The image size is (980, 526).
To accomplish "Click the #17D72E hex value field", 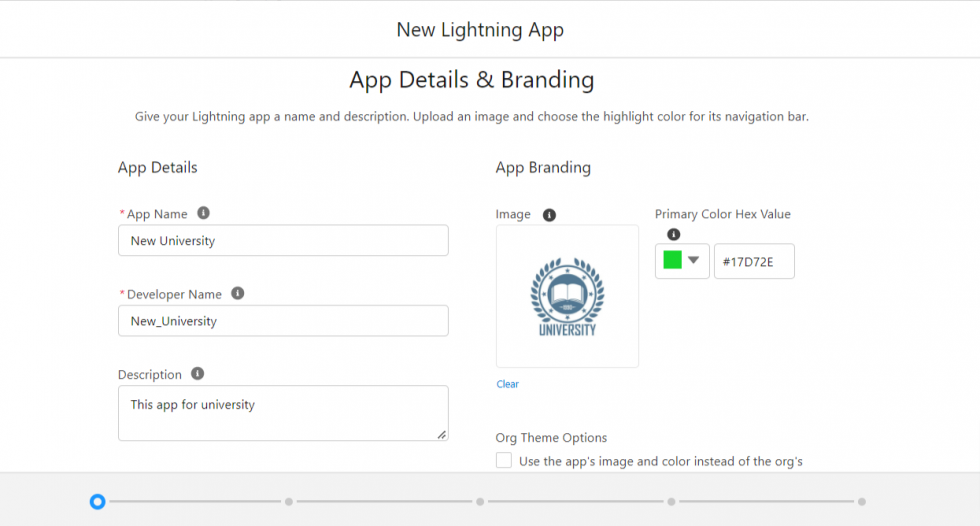I will coord(754,262).
